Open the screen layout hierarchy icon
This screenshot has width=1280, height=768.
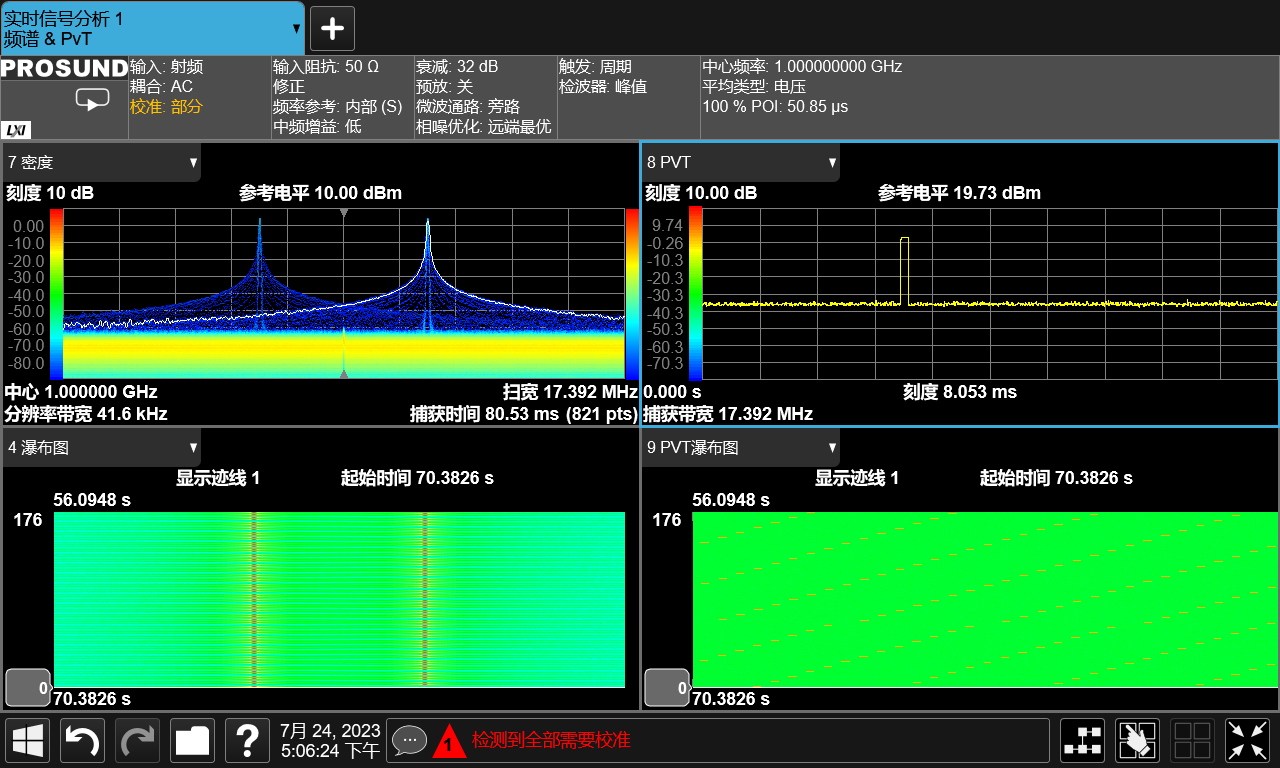1082,741
